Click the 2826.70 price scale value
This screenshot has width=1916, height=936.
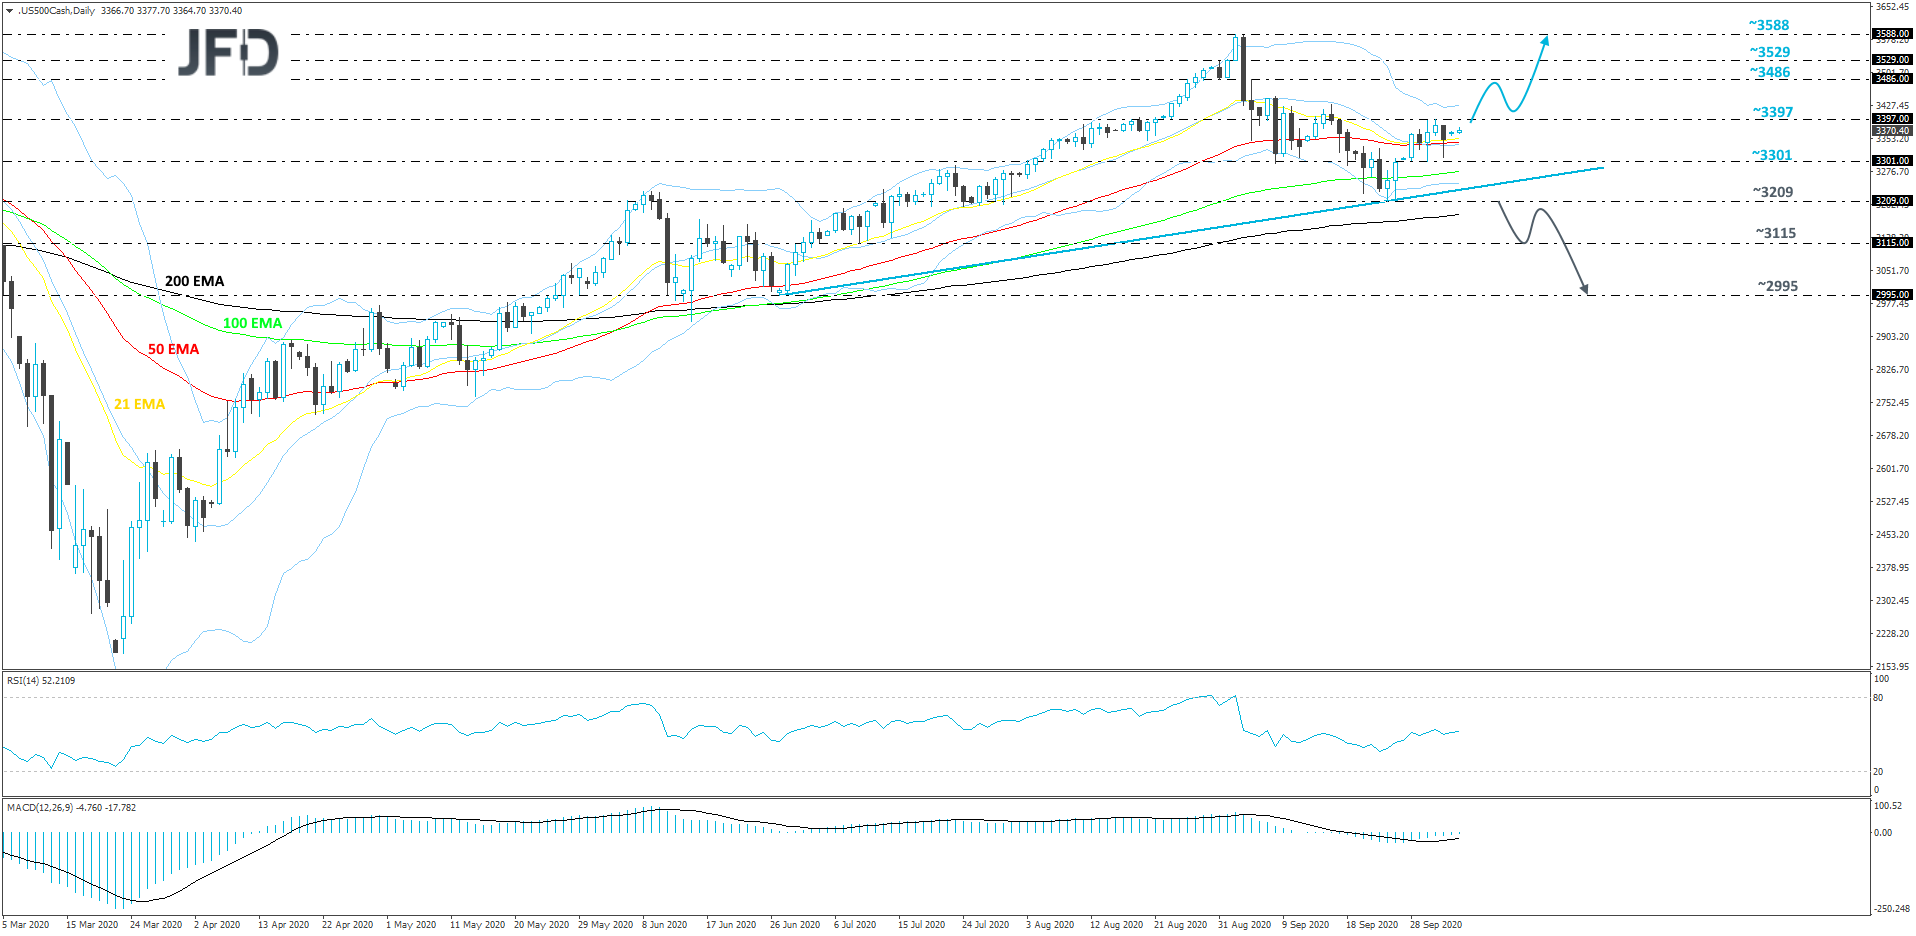1892,370
